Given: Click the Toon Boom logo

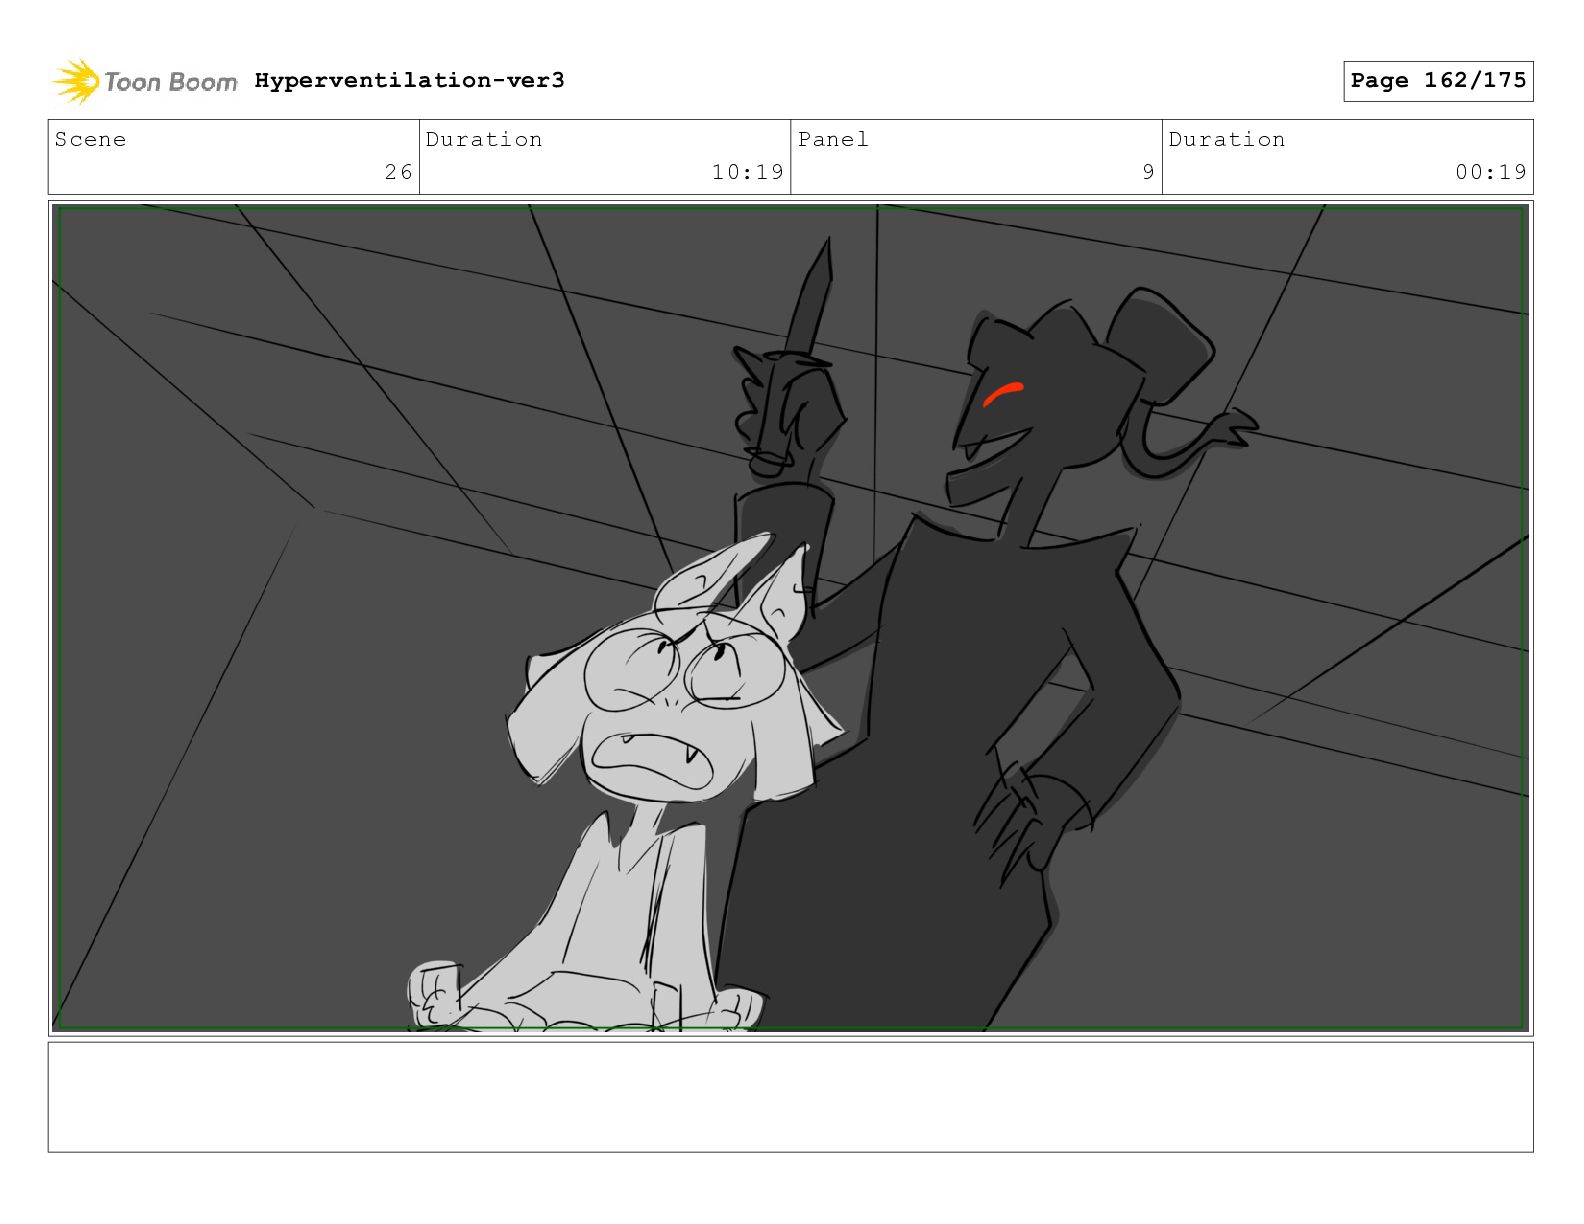Looking at the screenshot, I should point(145,81).
